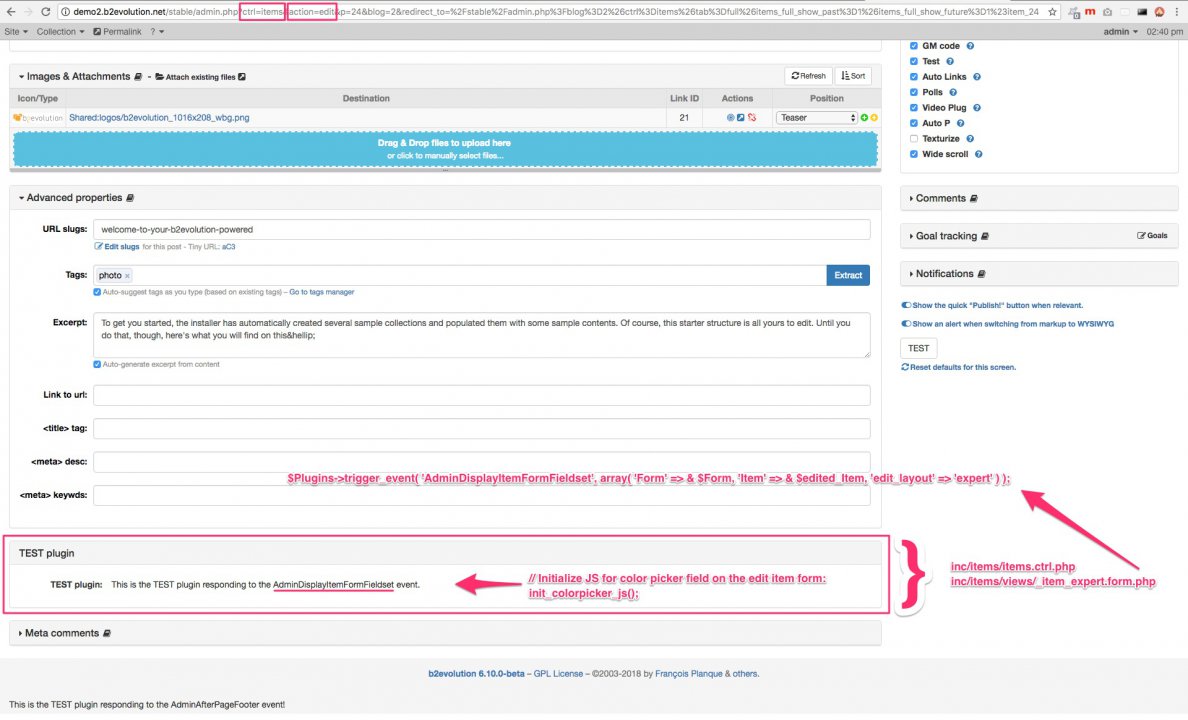The height and width of the screenshot is (720, 1188).
Task: Open manual icon next to Meta comments
Action: coord(107,634)
